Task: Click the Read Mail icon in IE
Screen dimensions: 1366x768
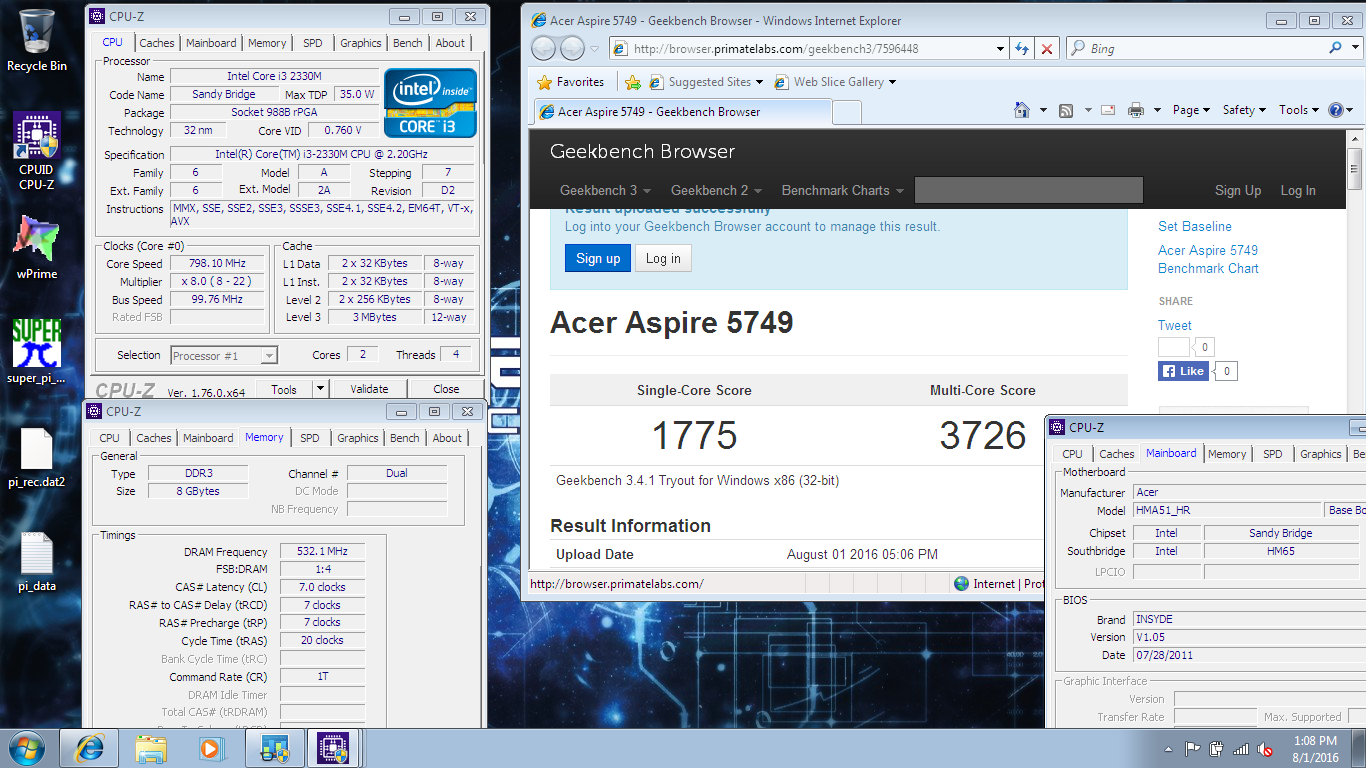Action: [x=1108, y=110]
